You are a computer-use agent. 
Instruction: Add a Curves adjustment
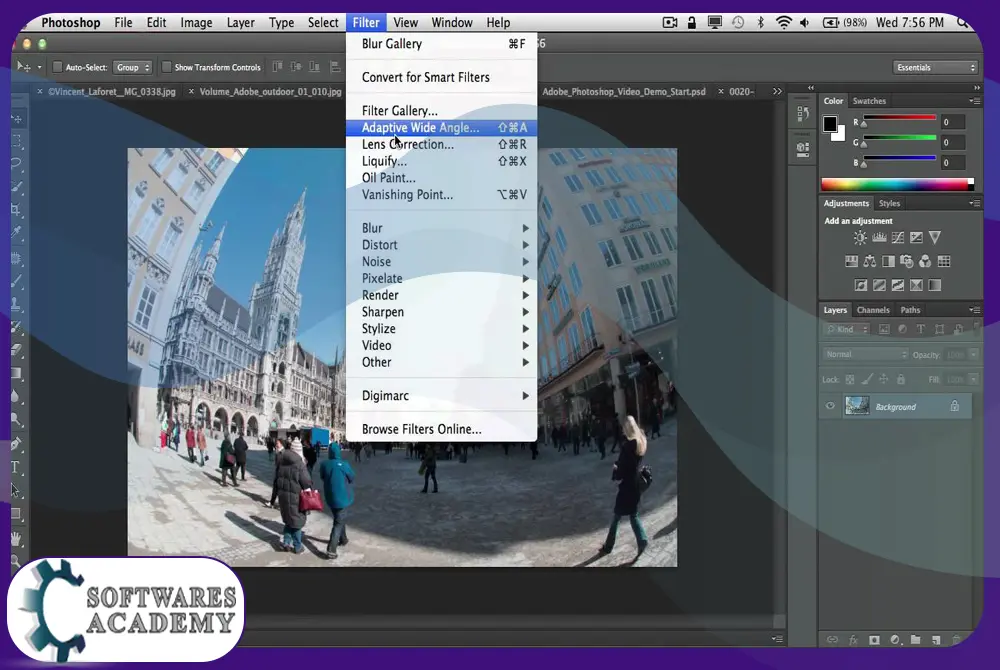[x=897, y=238]
